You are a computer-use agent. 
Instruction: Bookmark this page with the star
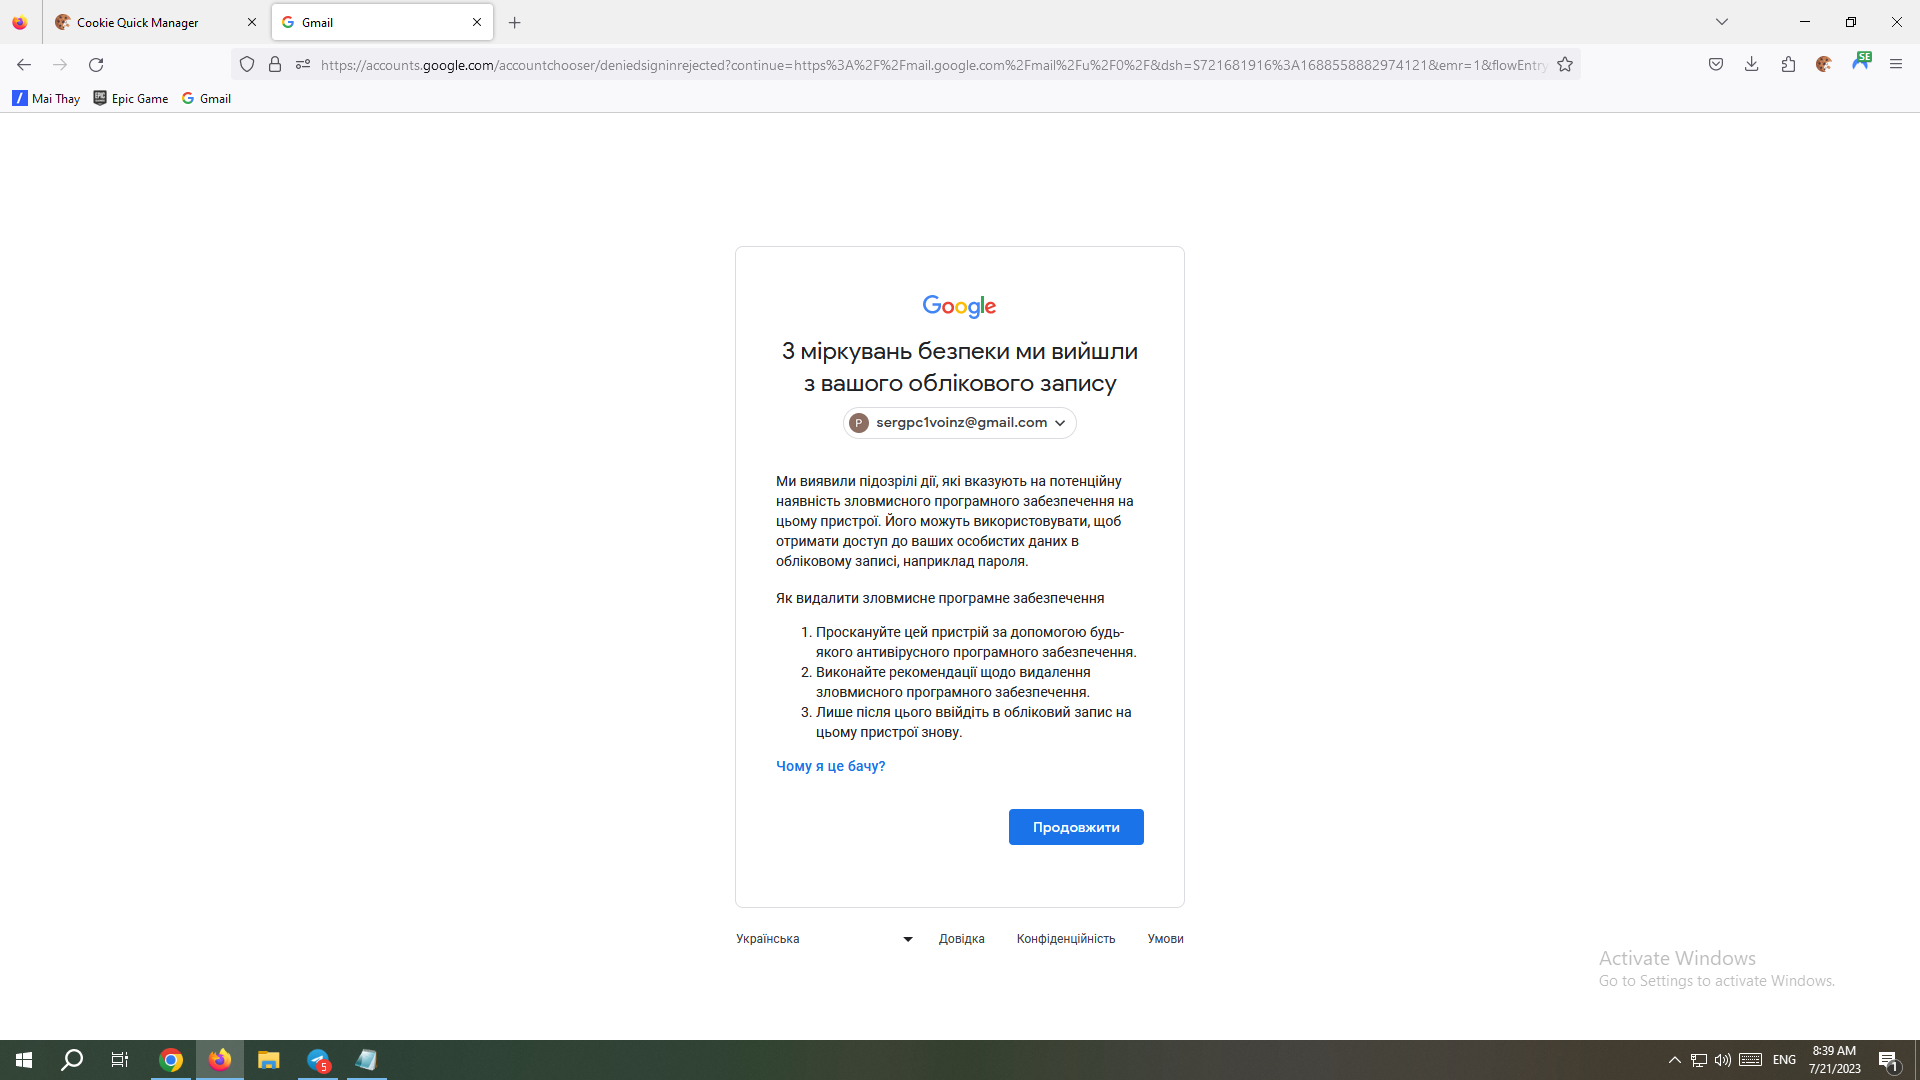(1565, 65)
